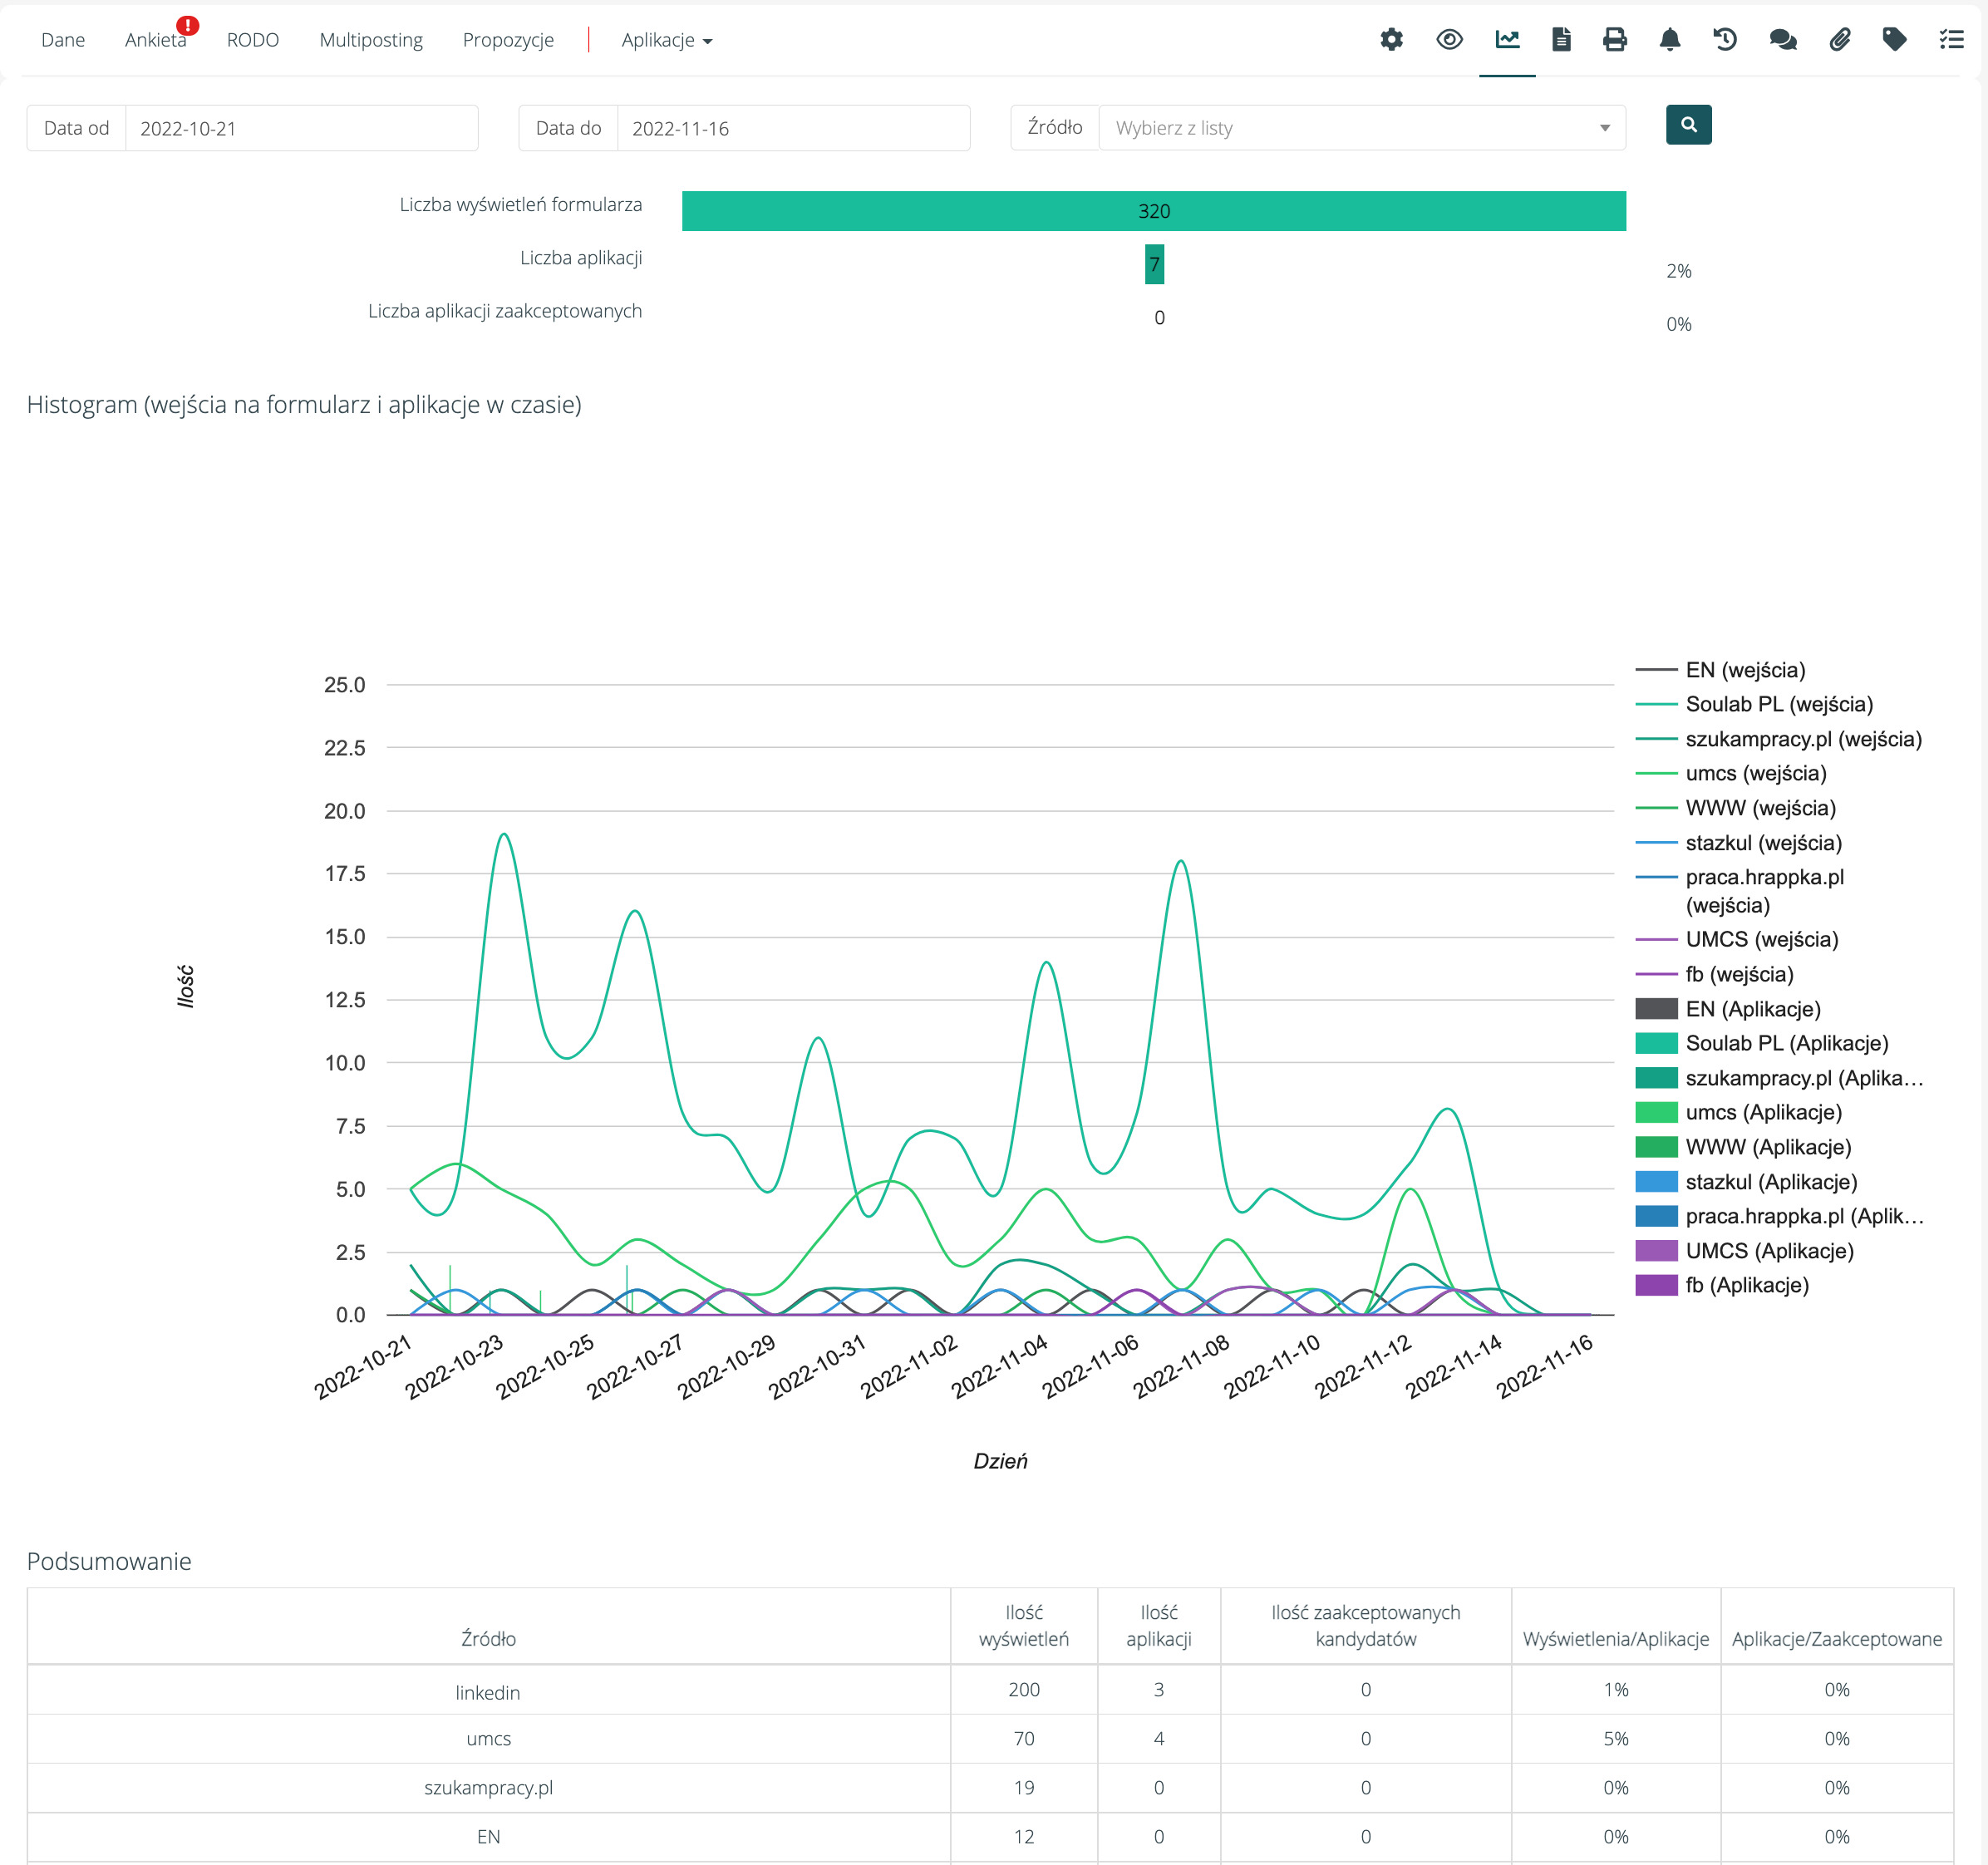Open notifications bell icon
The image size is (1988, 1865).
click(1669, 40)
